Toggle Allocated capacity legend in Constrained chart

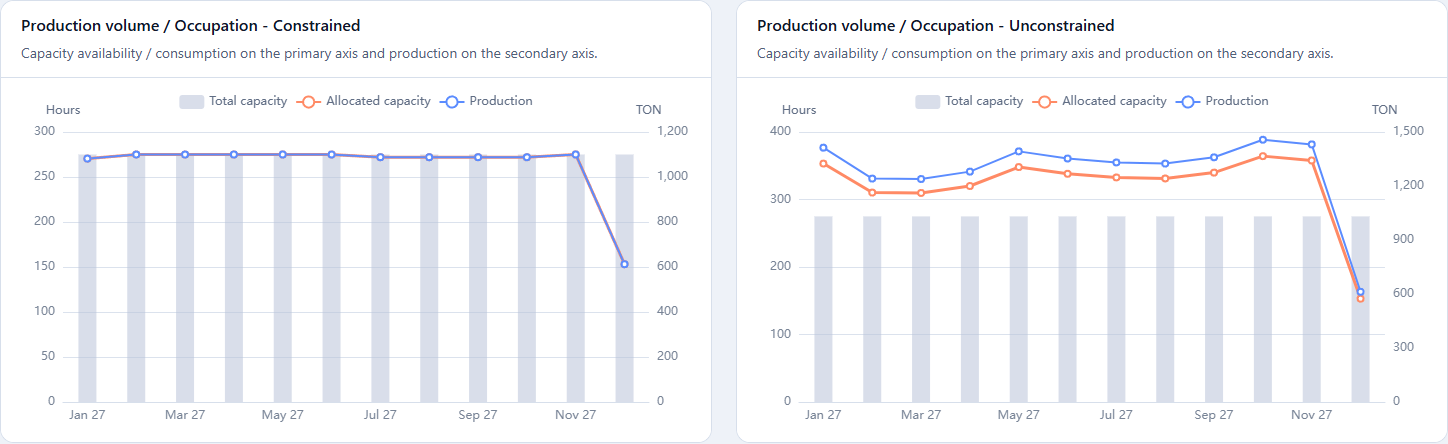click(364, 101)
